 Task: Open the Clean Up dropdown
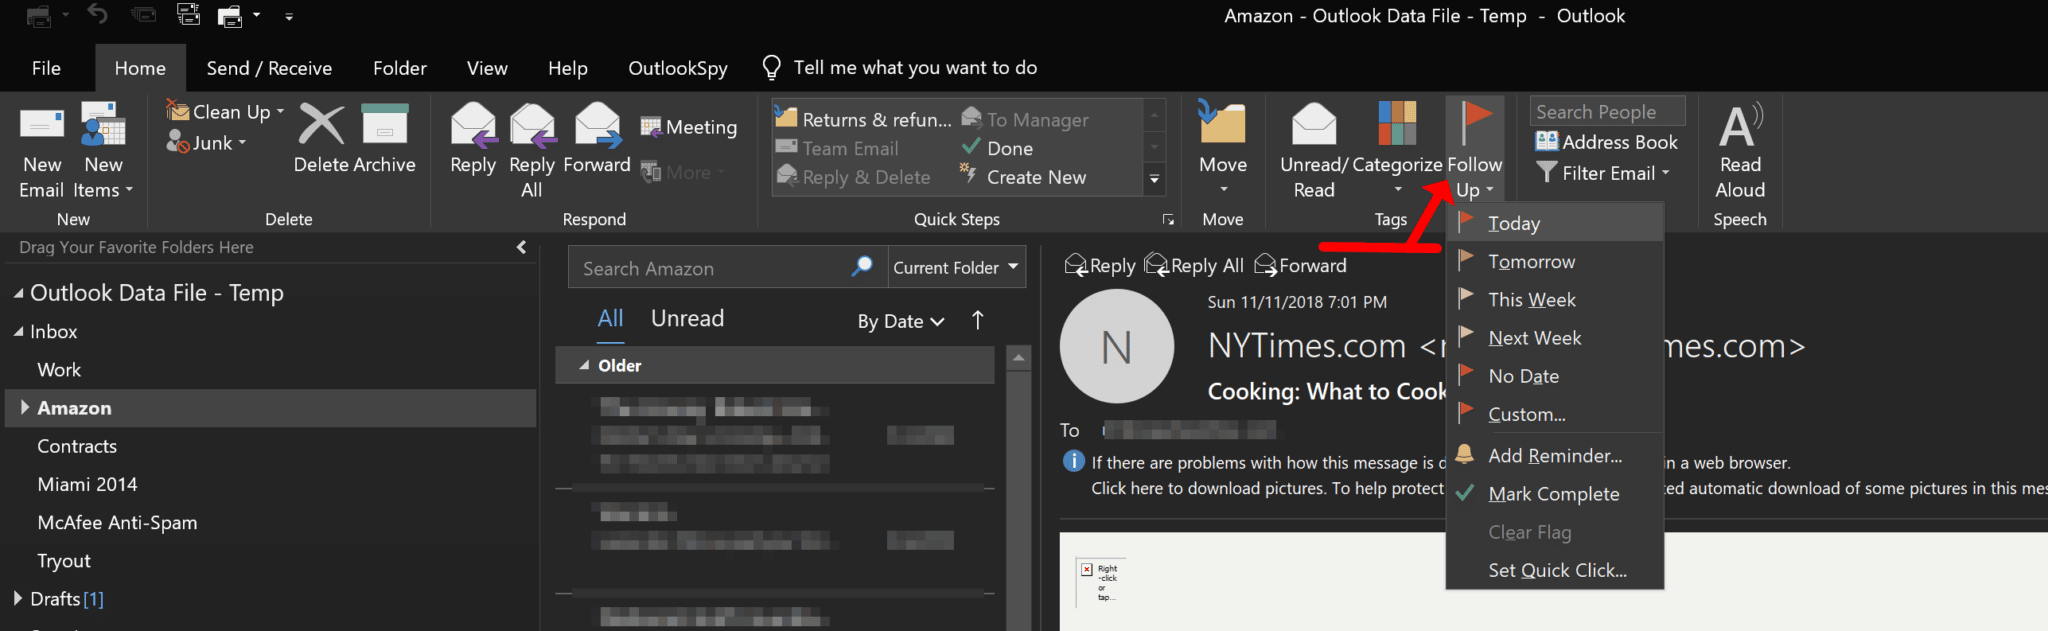(226, 112)
